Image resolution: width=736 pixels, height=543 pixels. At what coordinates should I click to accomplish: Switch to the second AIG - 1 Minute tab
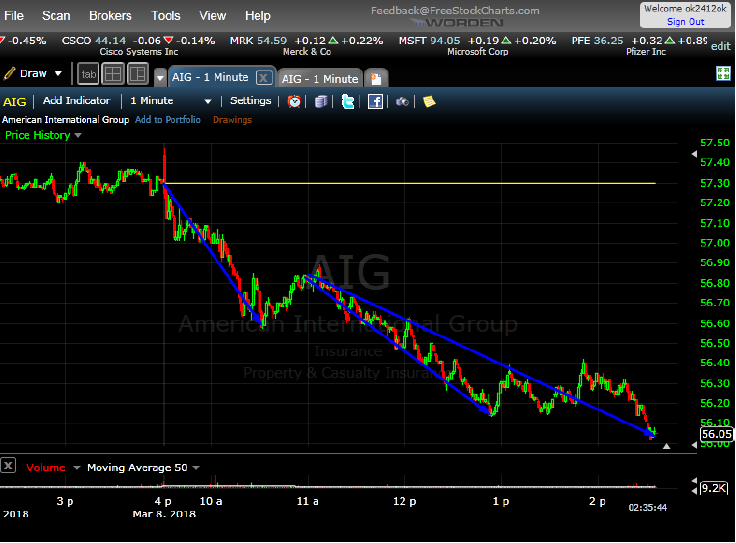[320, 79]
